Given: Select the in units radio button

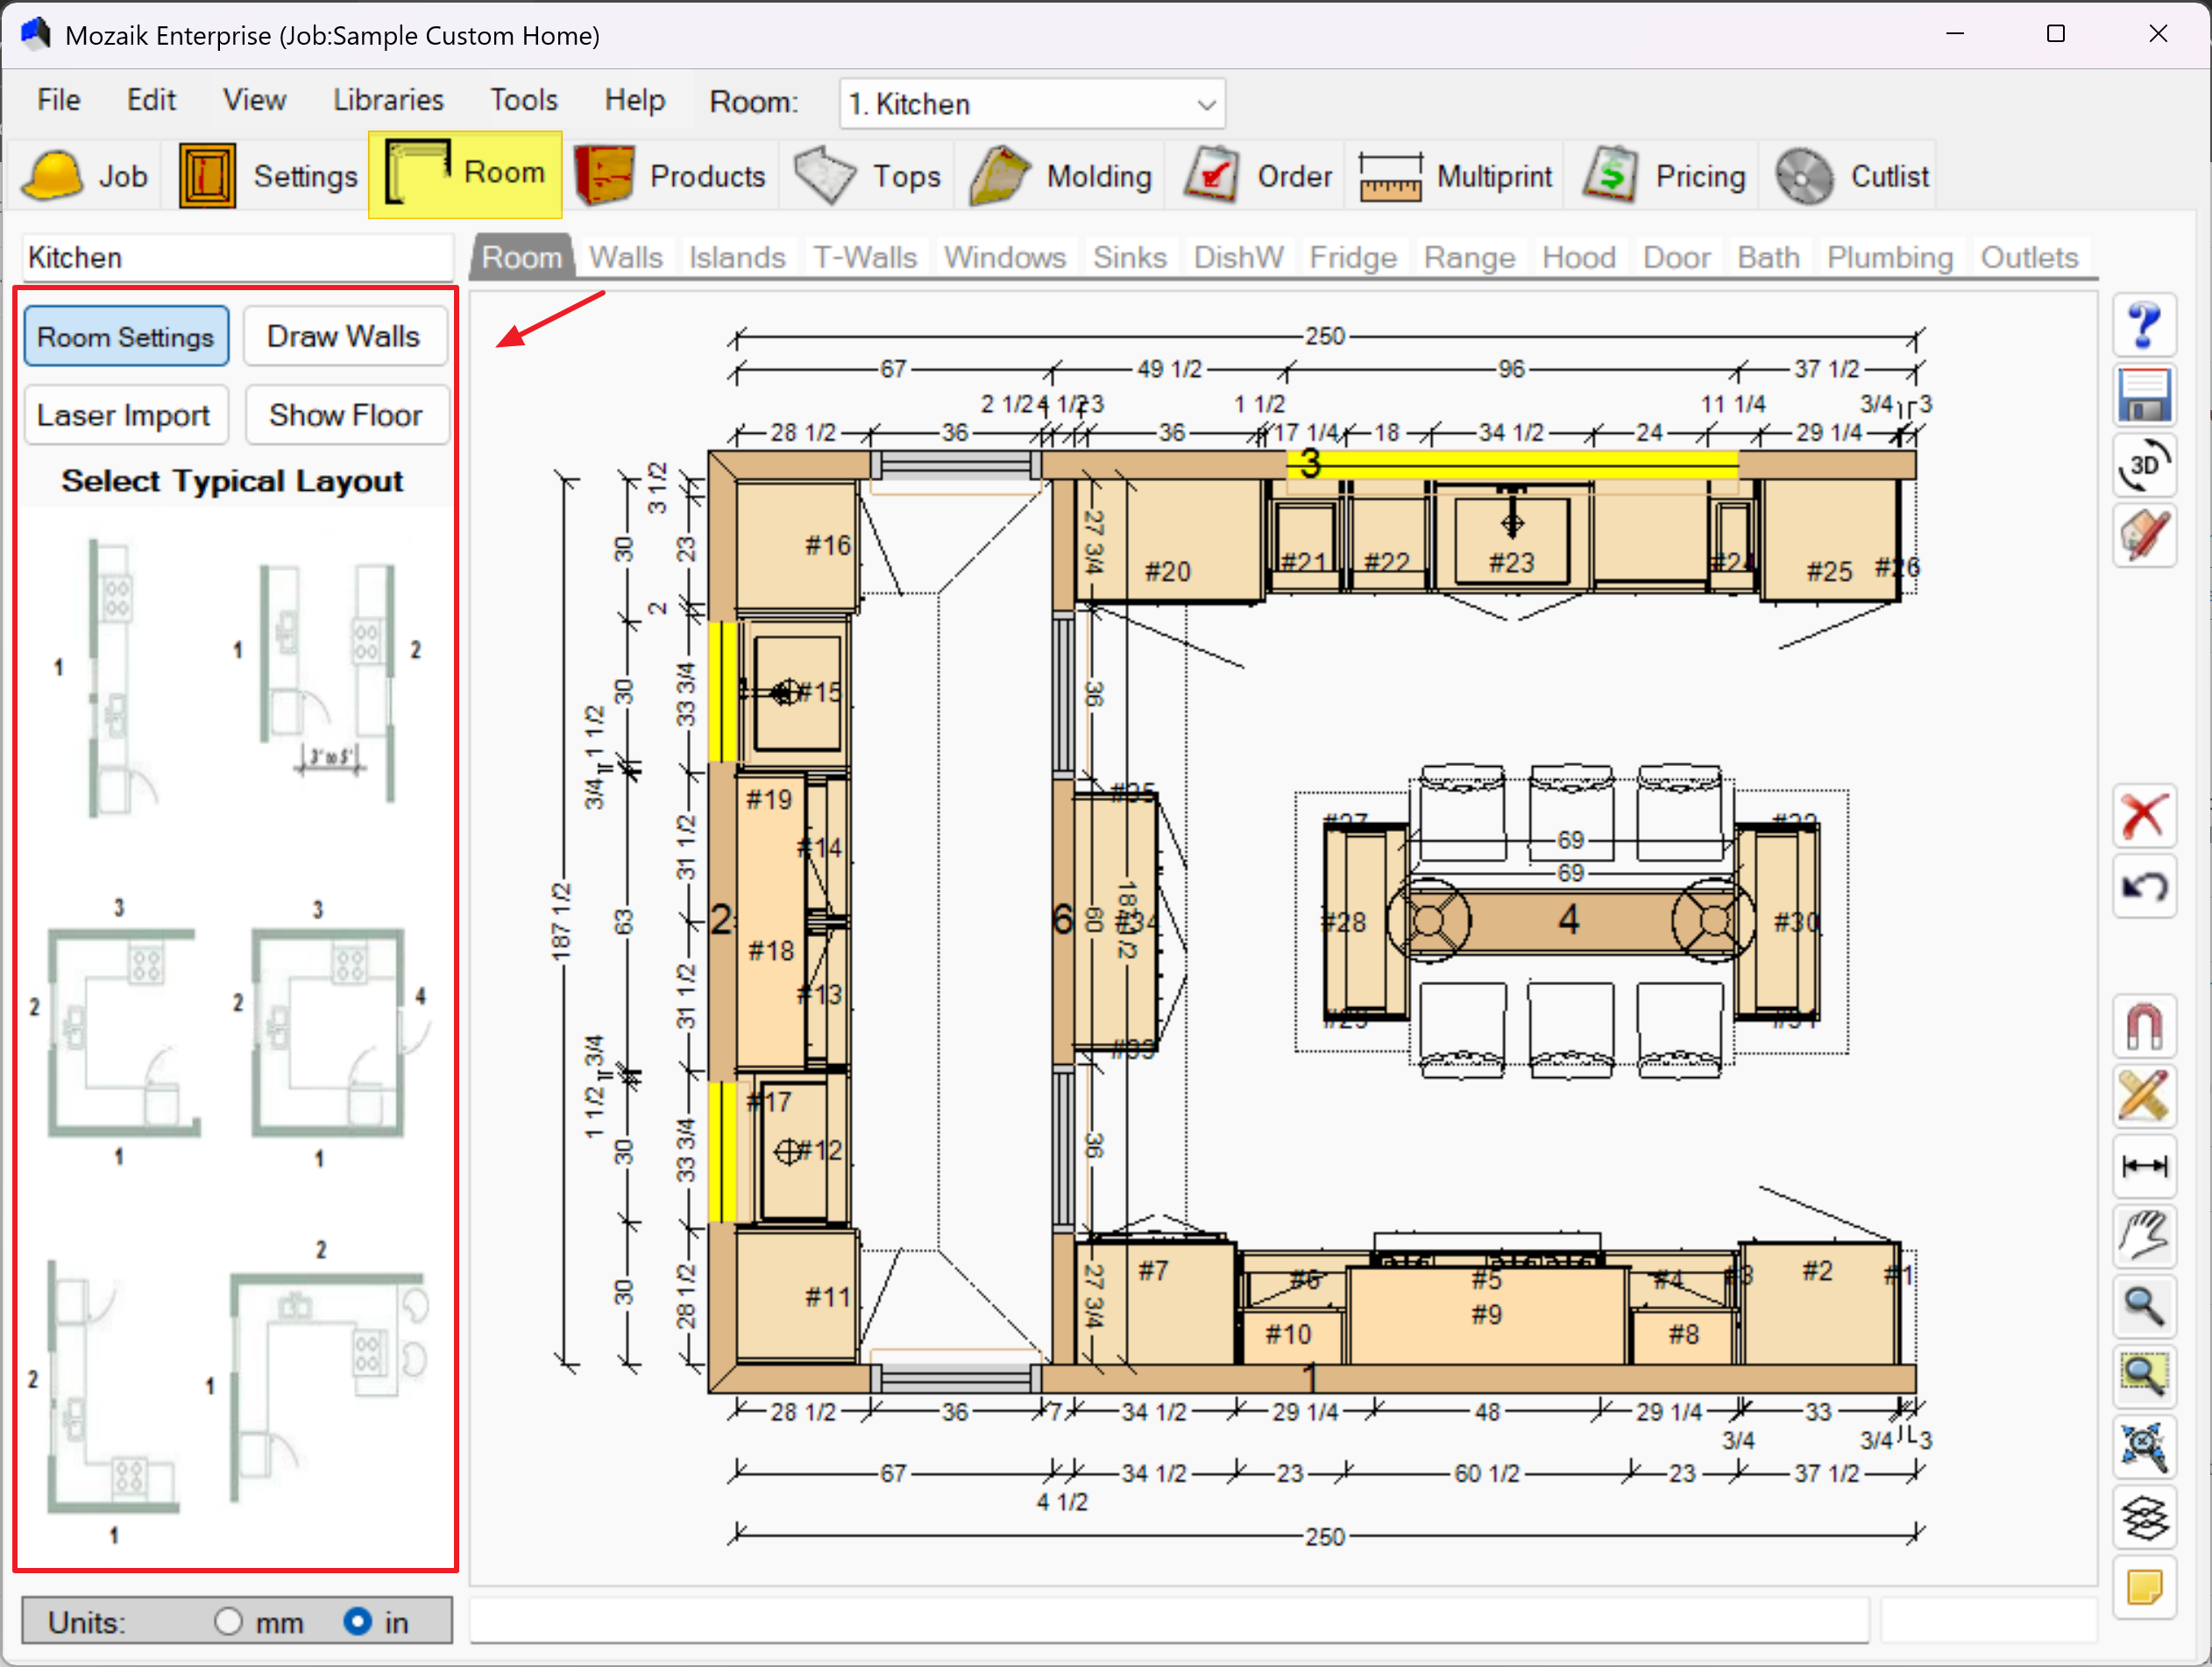Looking at the screenshot, I should (x=357, y=1621).
